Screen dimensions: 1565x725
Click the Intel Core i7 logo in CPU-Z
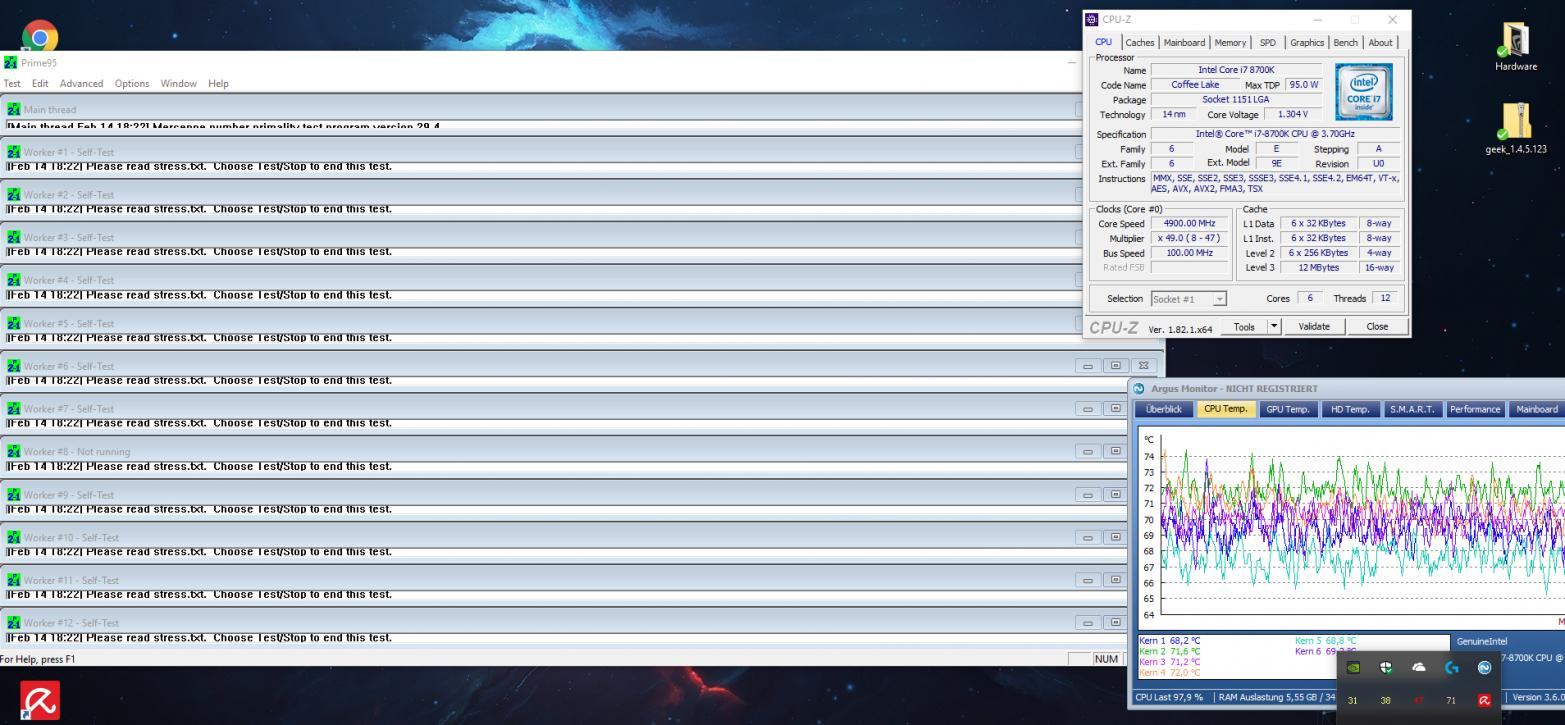(x=1363, y=92)
